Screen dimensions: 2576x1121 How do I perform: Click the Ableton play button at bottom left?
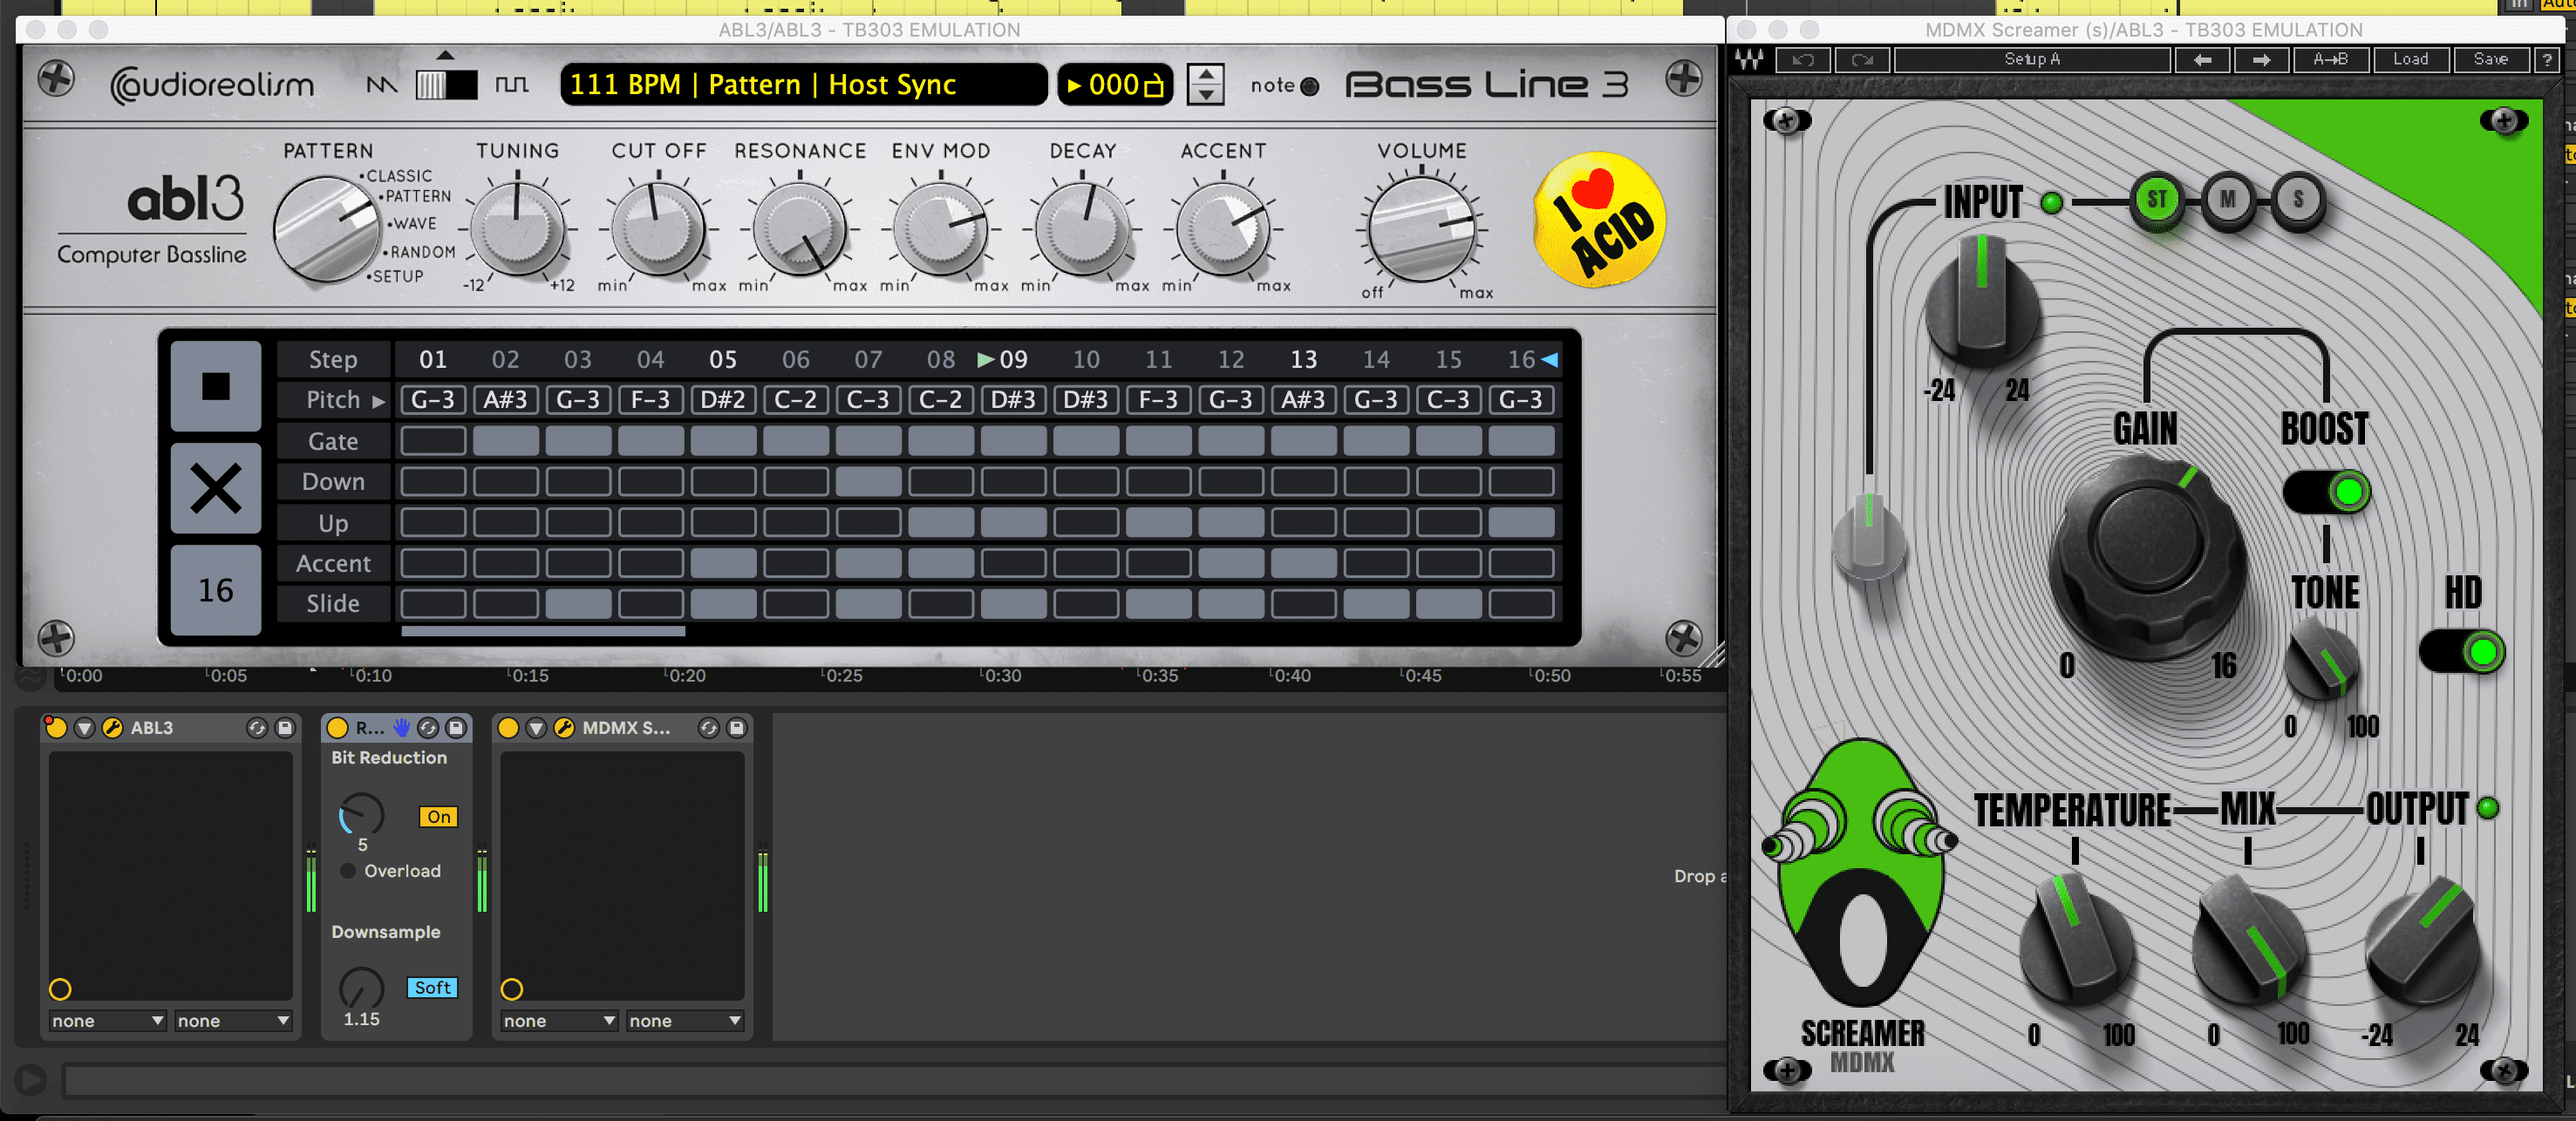(31, 1080)
